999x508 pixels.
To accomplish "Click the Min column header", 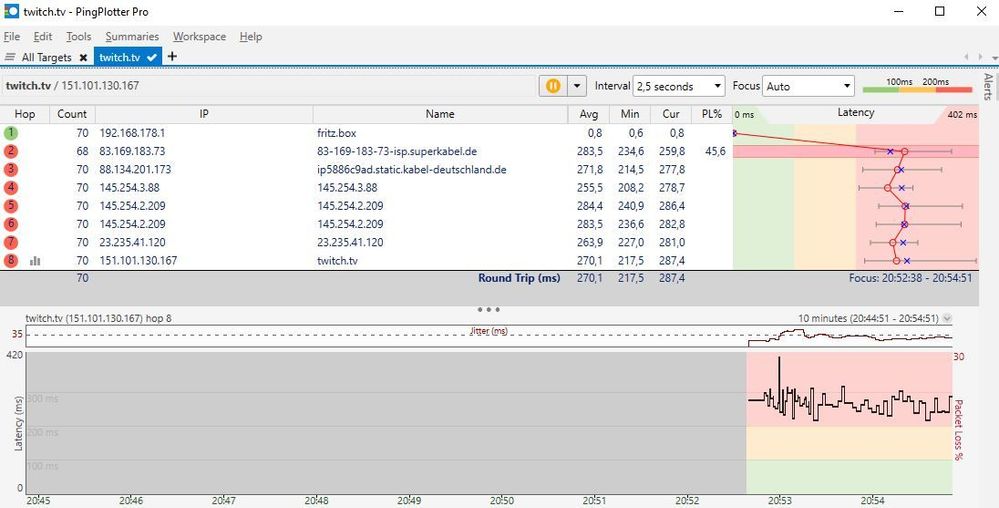I will pyautogui.click(x=629, y=114).
